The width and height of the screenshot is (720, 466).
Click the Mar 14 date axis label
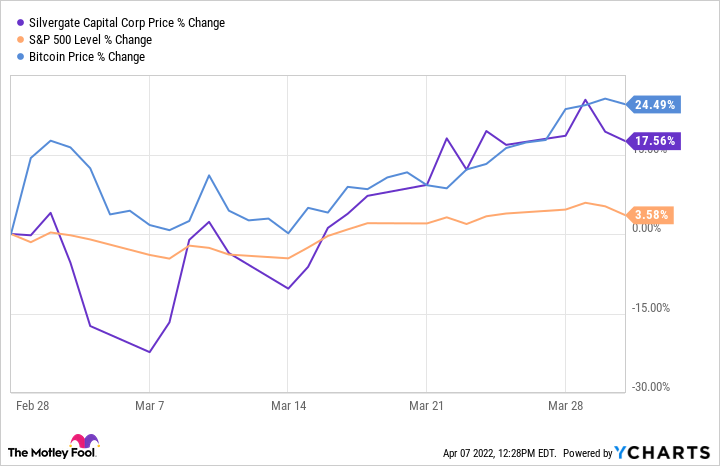point(288,405)
